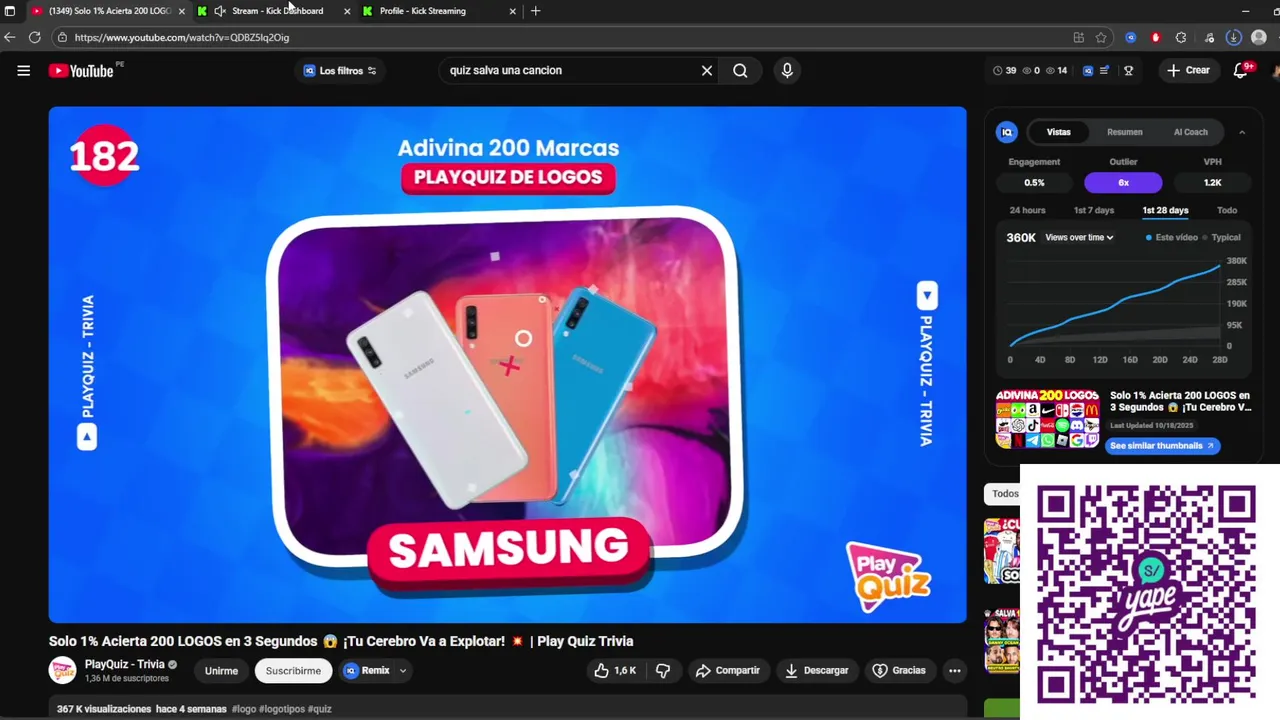Viewport: 1280px width, 720px height.
Task: Like the video (1,6 K)
Action: pos(615,671)
